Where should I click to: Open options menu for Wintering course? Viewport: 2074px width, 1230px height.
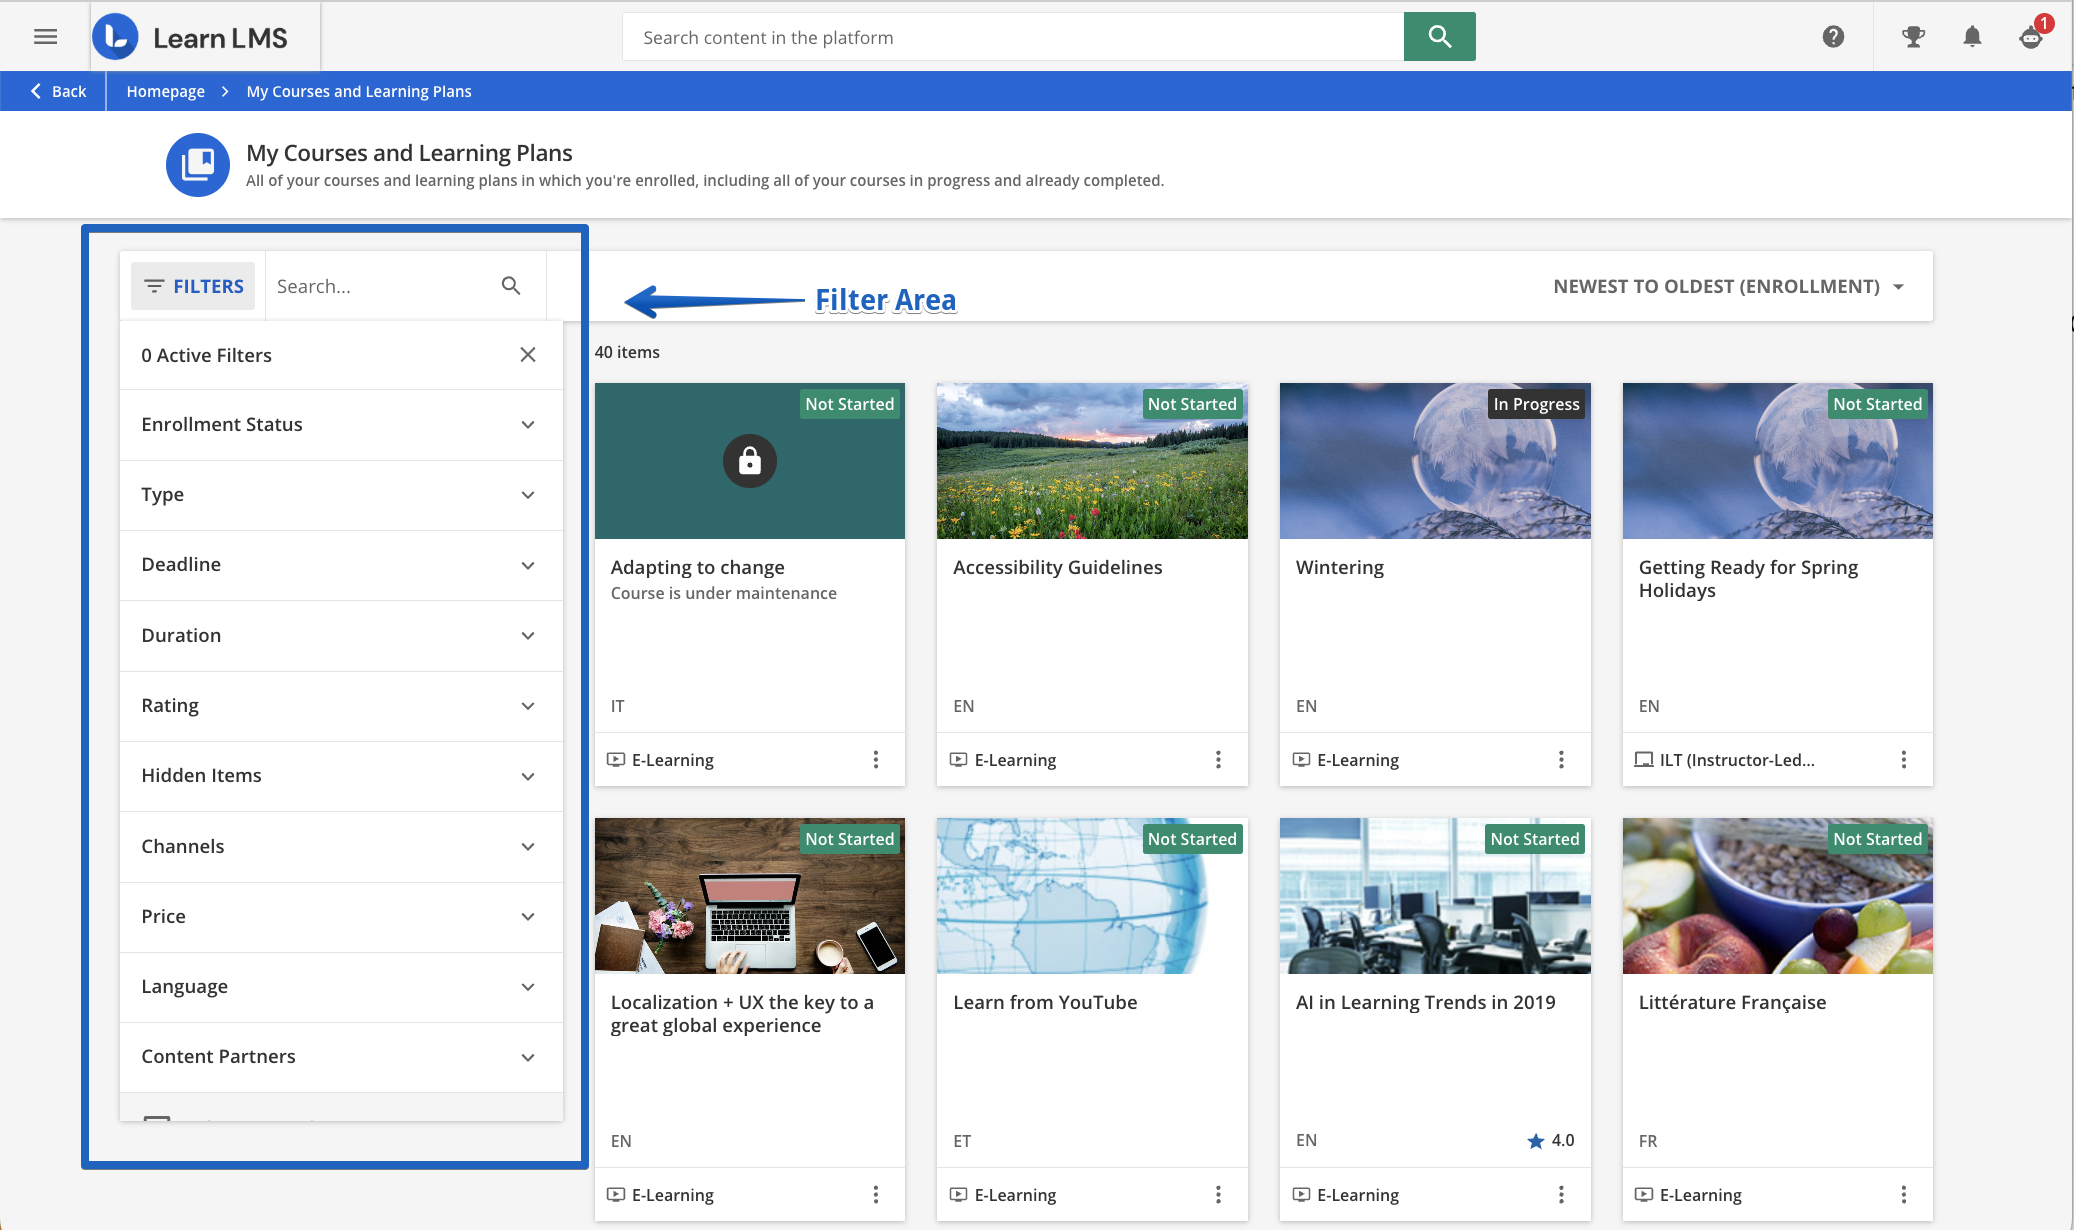pyautogui.click(x=1560, y=760)
